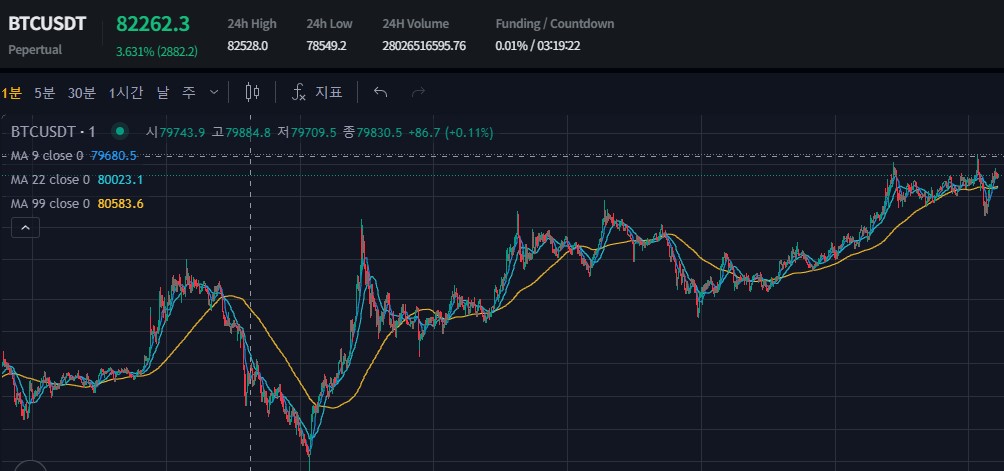
Task: Click the BTCUSDT symbol name in header
Action: click(x=47, y=24)
